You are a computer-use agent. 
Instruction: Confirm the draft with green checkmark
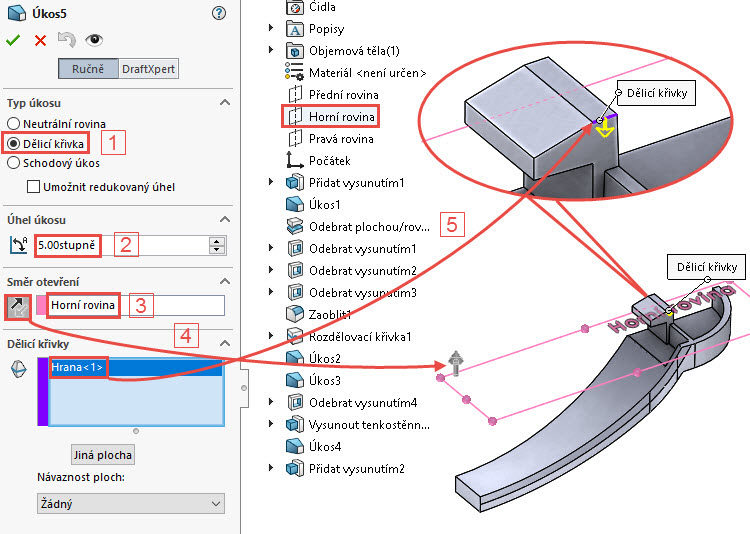[x=13, y=40]
